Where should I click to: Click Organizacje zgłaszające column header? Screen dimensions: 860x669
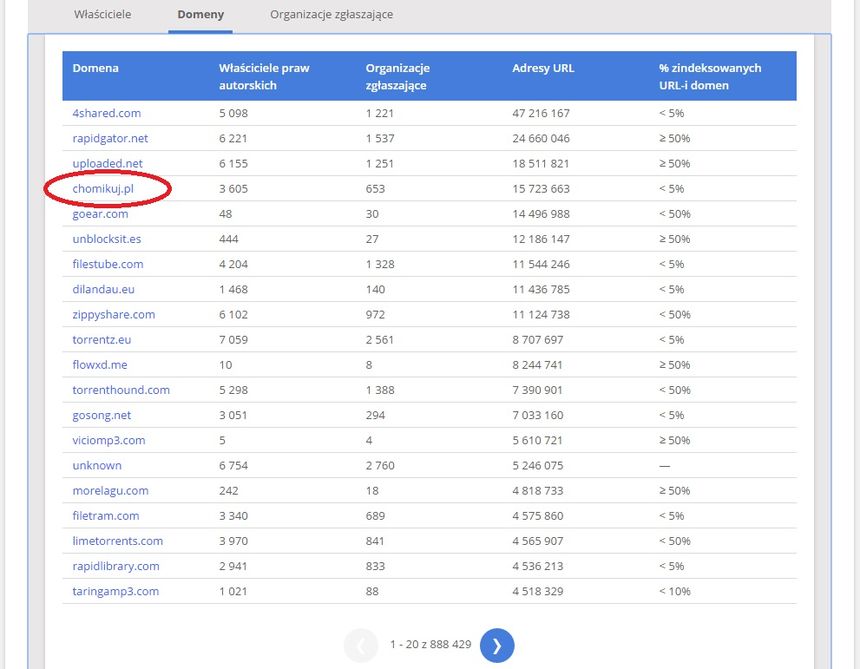[398, 77]
